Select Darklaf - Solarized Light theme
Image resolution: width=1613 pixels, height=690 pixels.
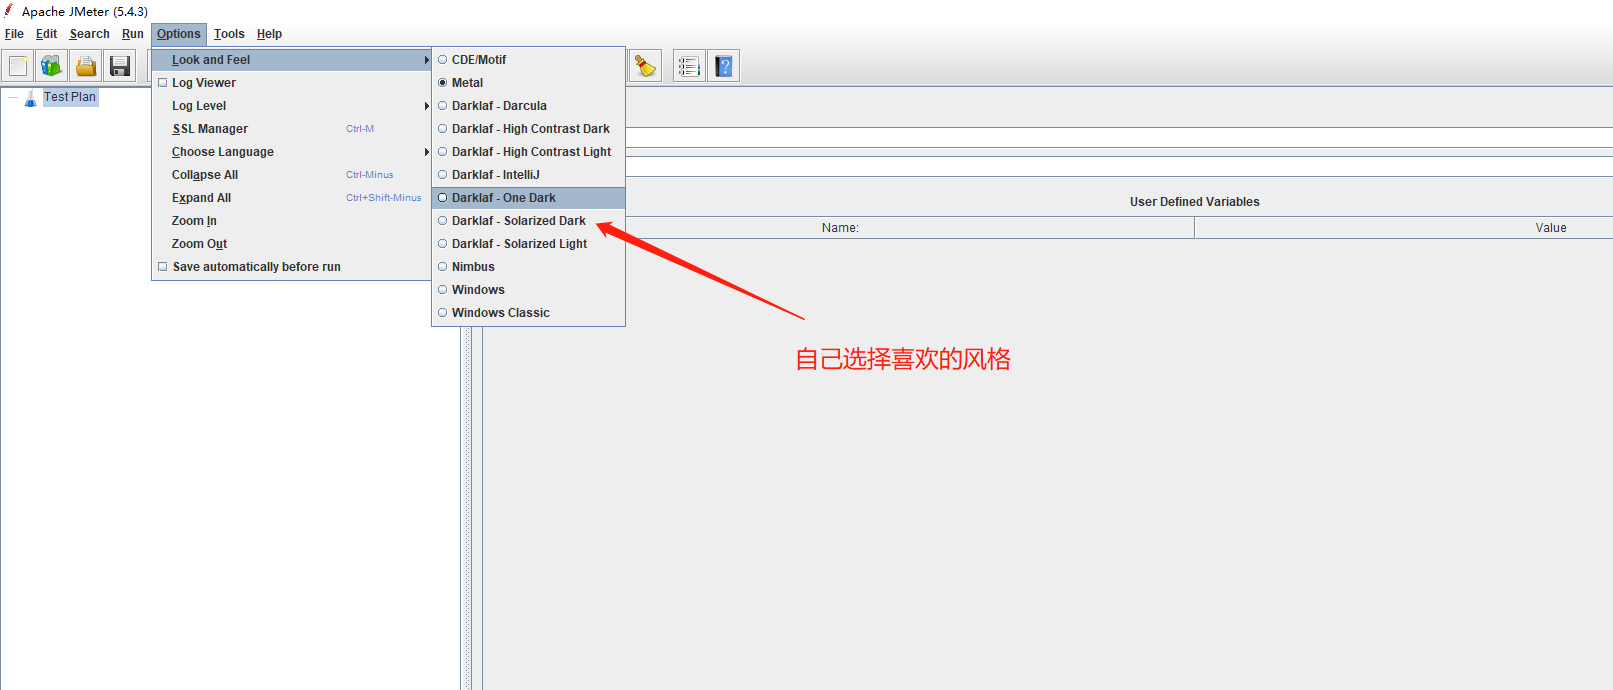click(x=528, y=244)
